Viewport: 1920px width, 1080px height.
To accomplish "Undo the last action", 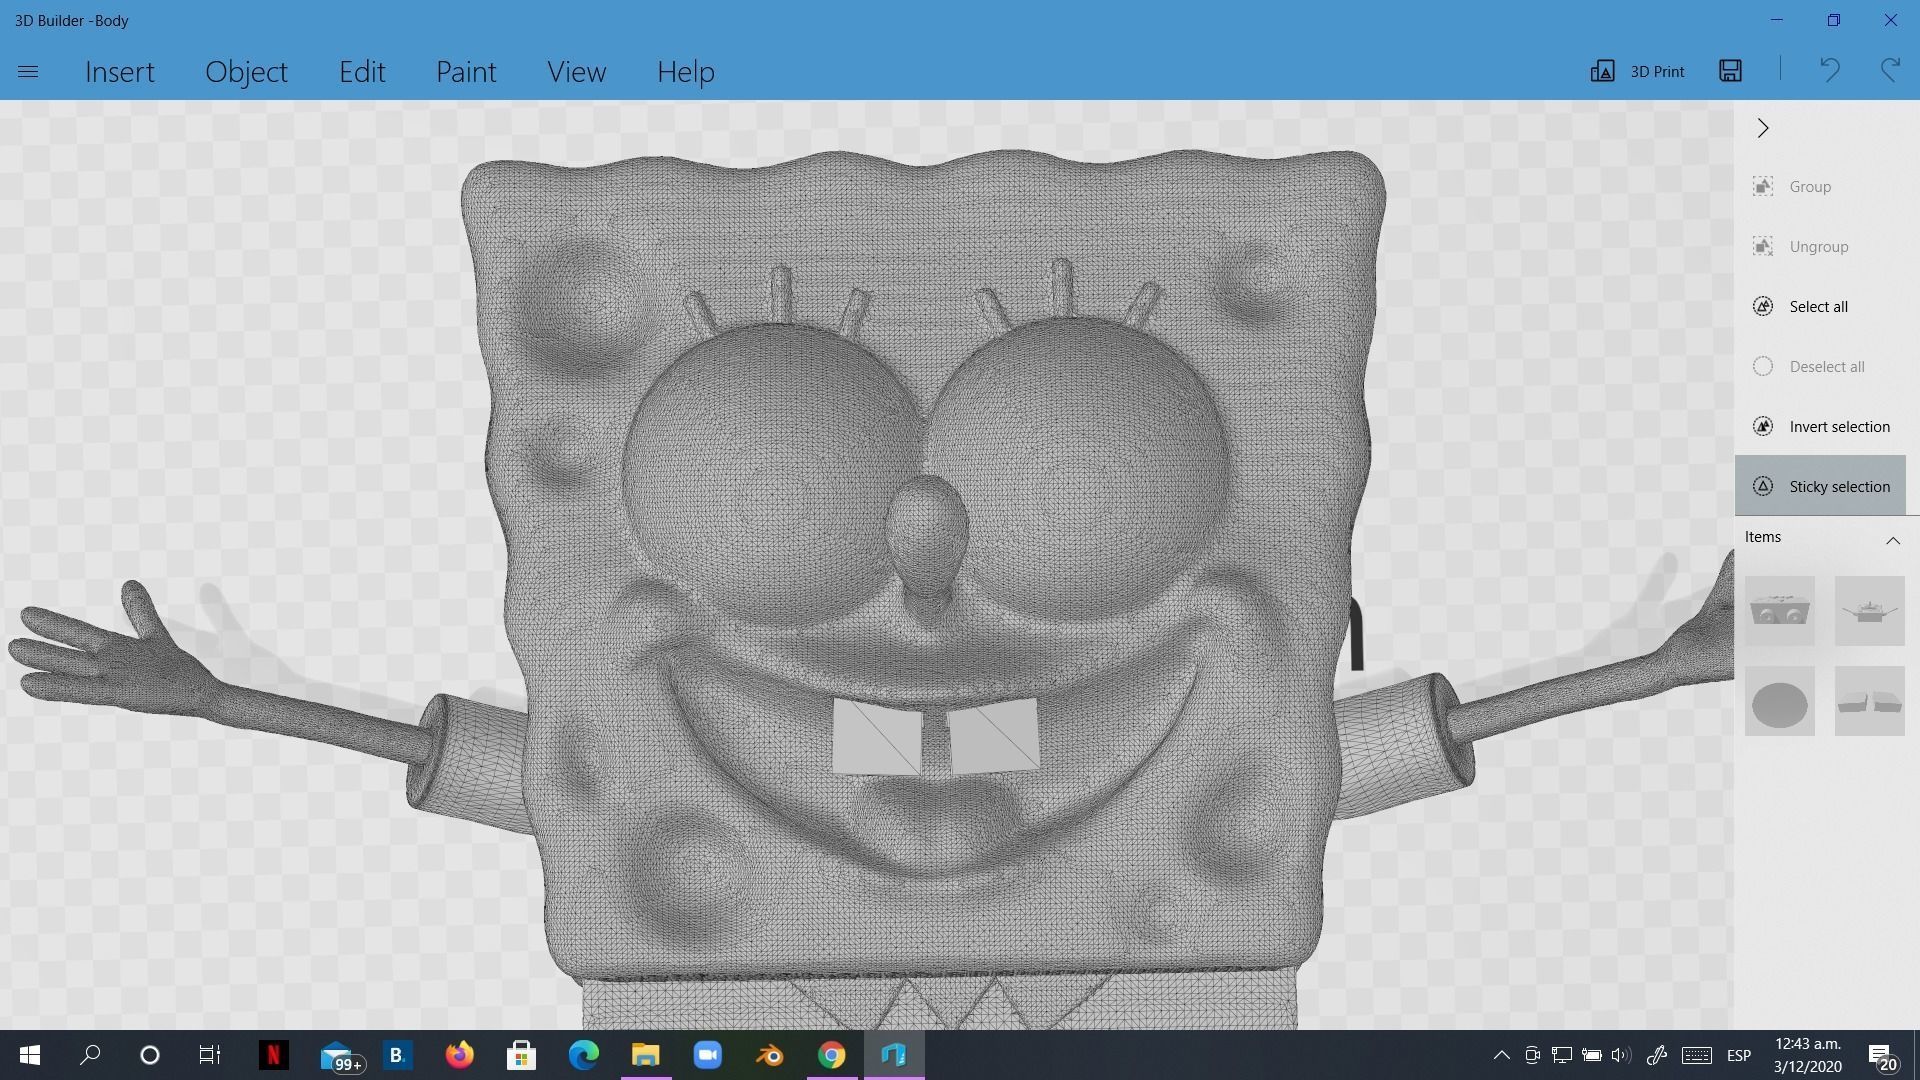I will 1829,70.
